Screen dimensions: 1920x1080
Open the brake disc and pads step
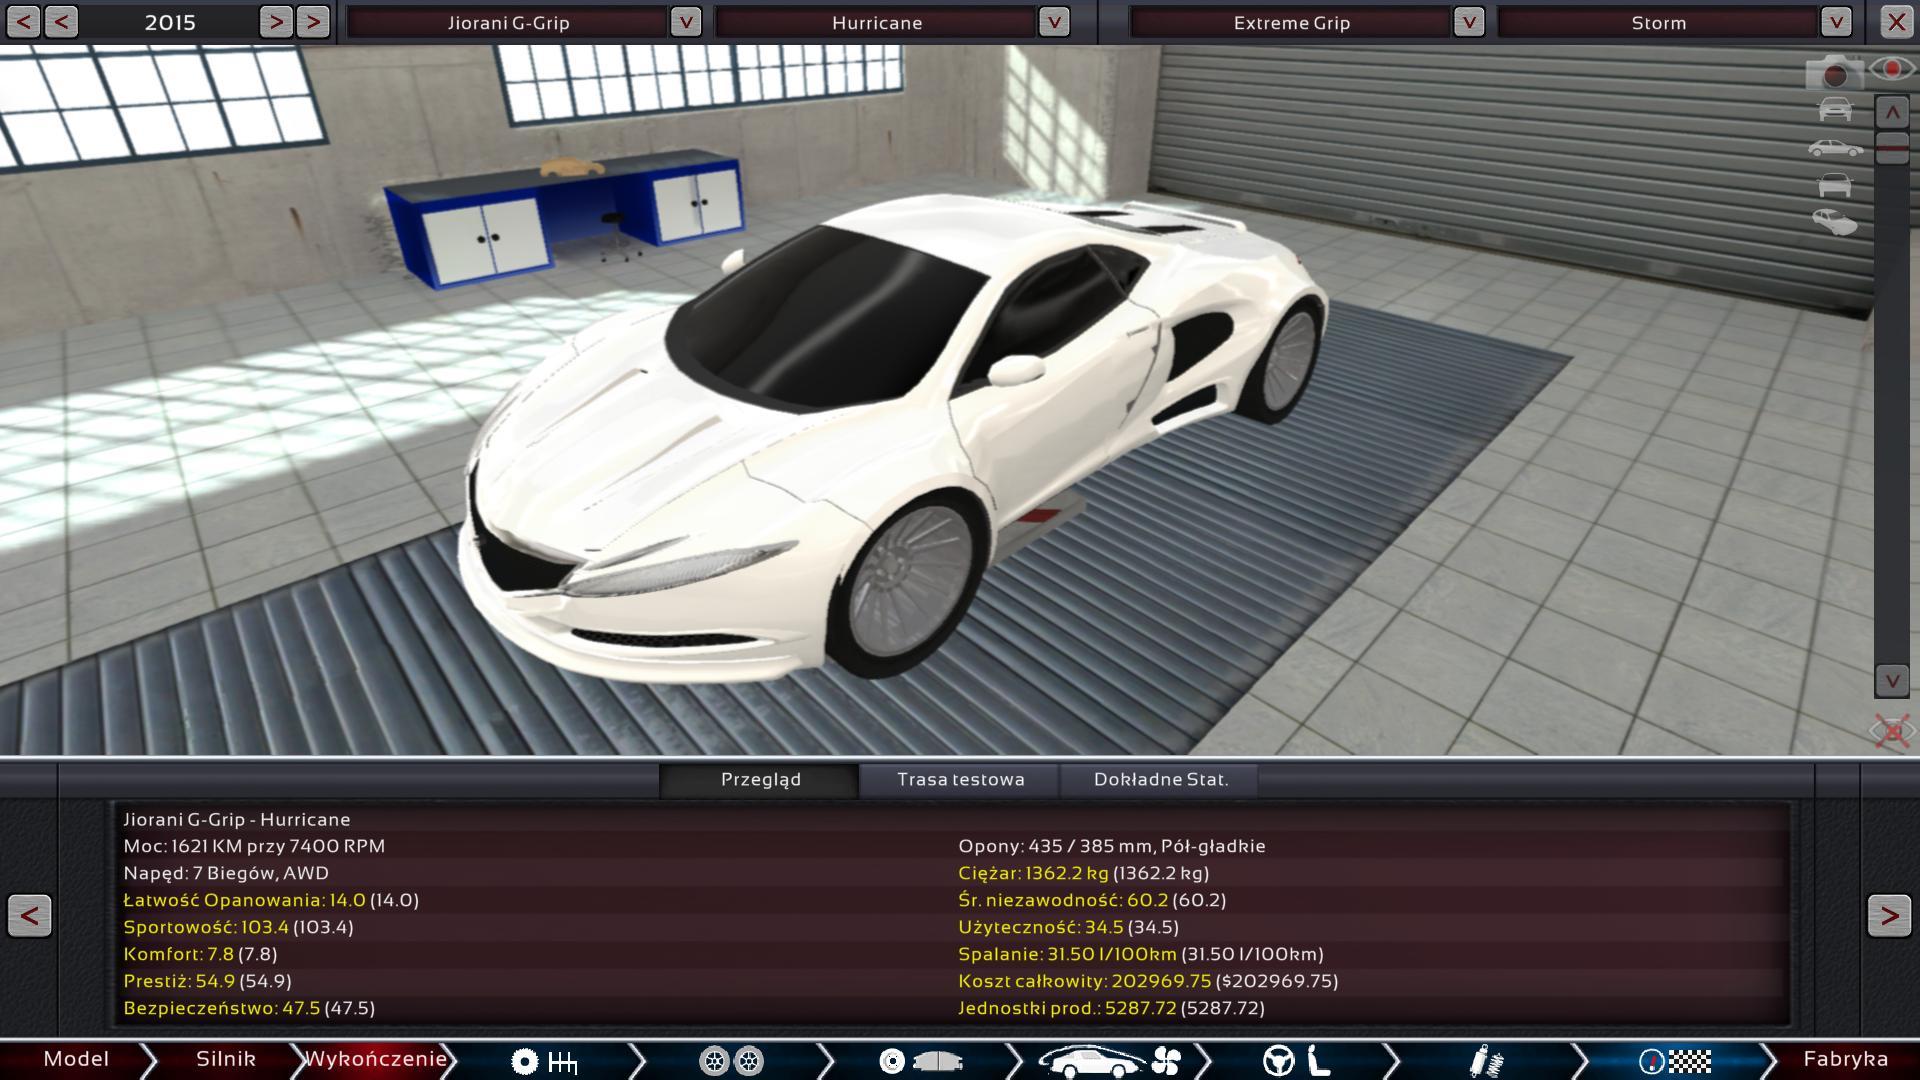pos(920,1060)
